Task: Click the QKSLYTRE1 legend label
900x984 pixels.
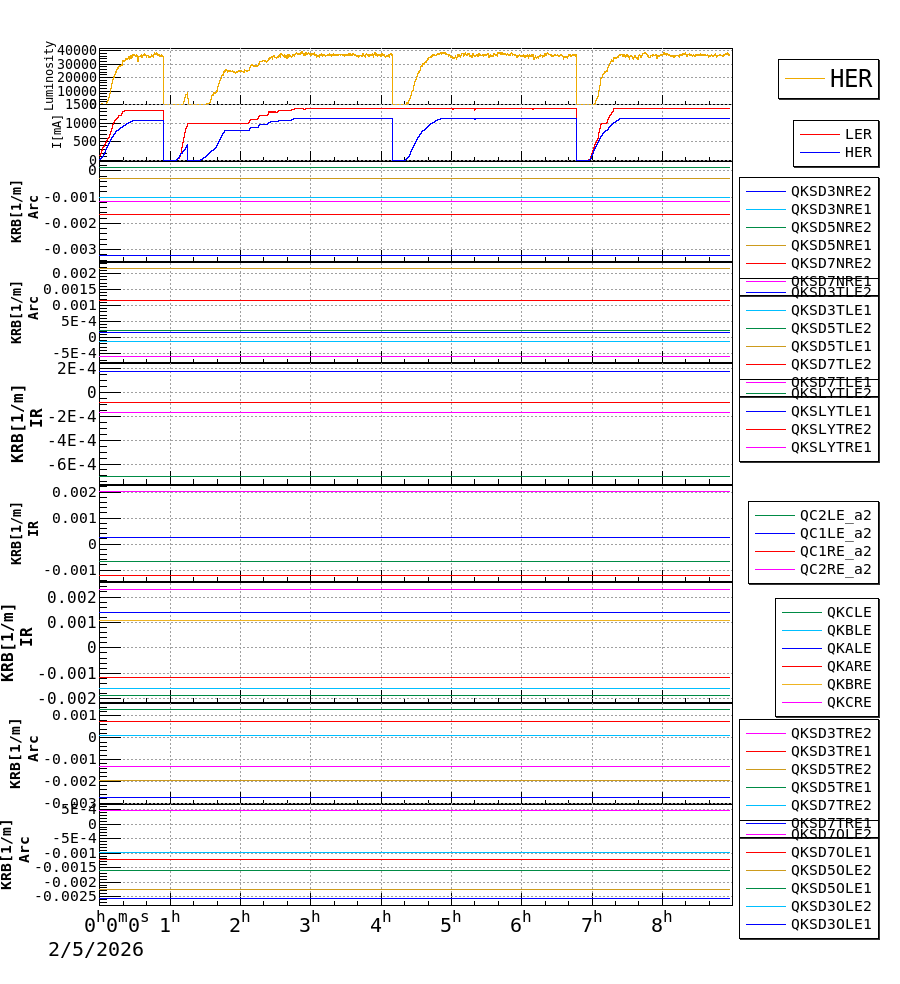Action: [831, 447]
